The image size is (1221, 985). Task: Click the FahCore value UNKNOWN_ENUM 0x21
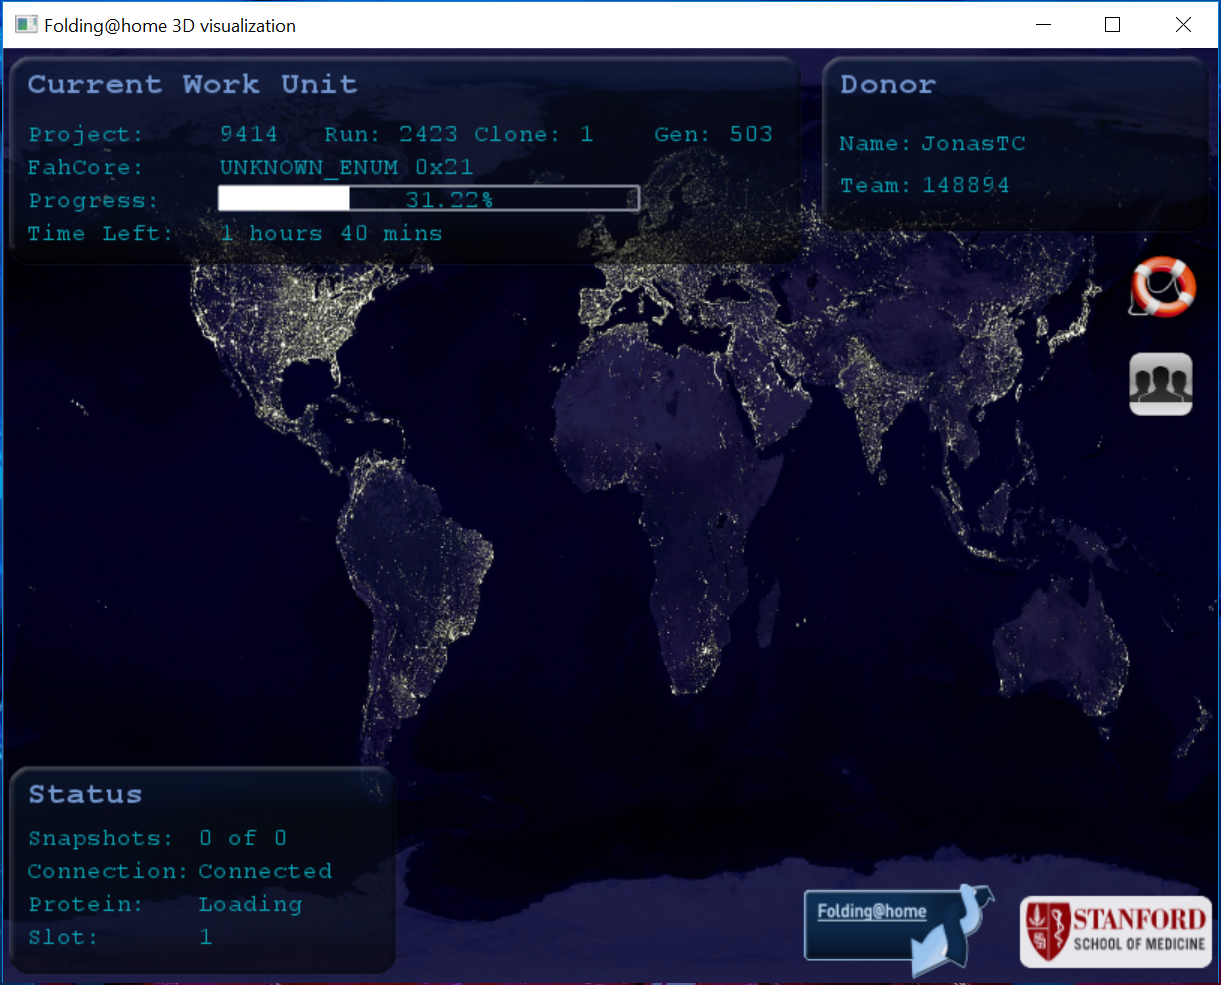pos(346,167)
